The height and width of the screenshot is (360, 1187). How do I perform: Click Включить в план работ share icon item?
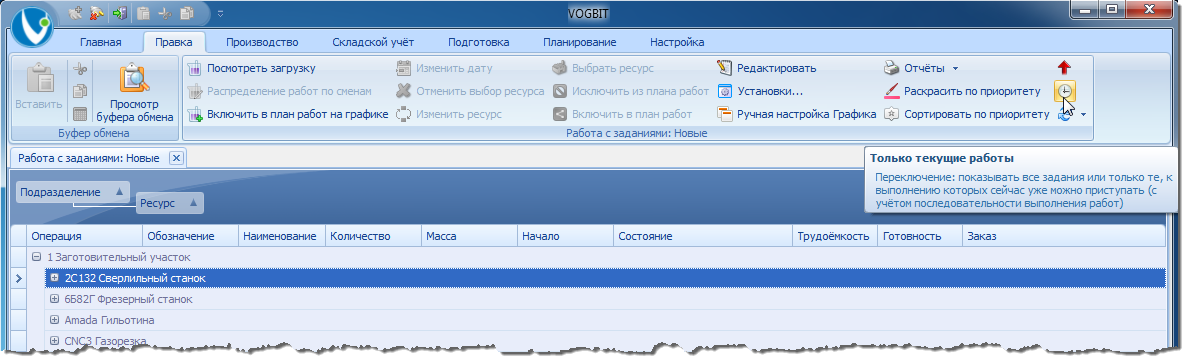tap(622, 115)
